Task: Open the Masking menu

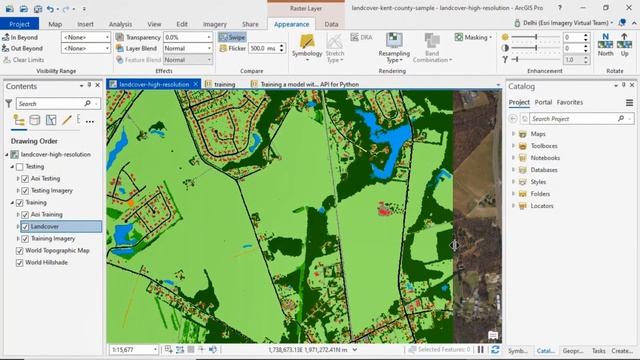Action: click(473, 37)
